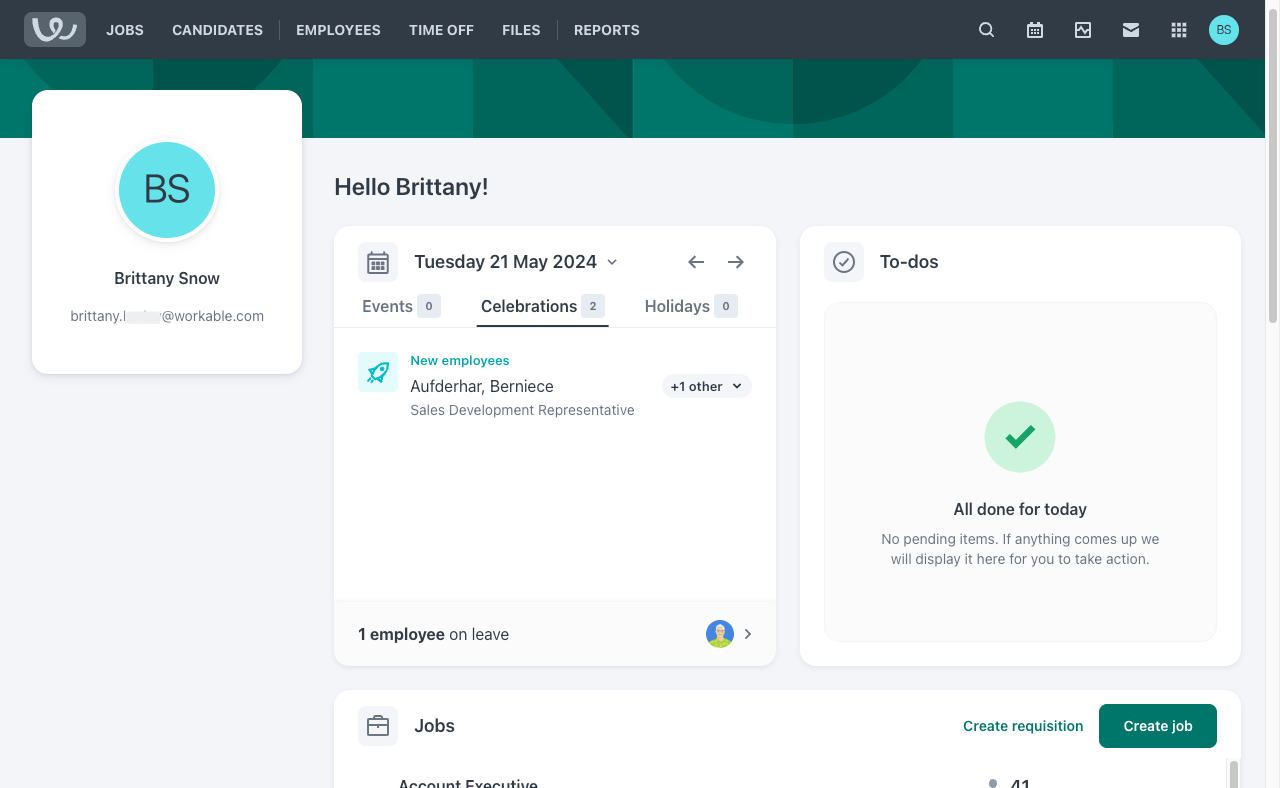
Task: Click the Create job button
Action: 1157,726
